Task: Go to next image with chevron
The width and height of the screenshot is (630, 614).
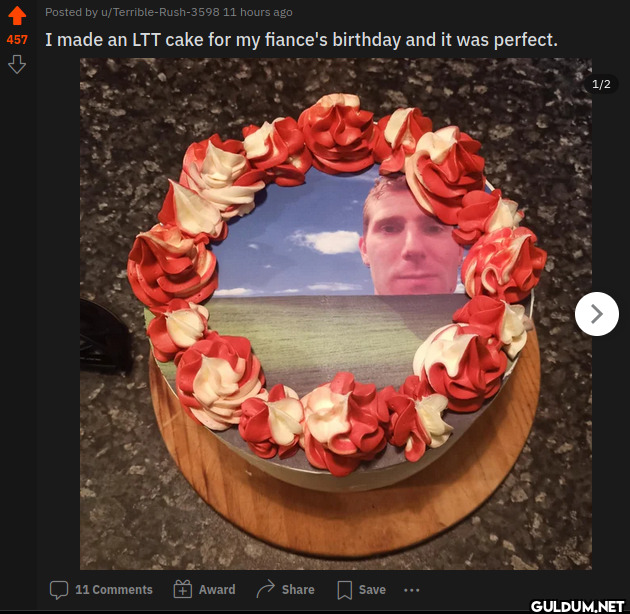Action: point(597,314)
